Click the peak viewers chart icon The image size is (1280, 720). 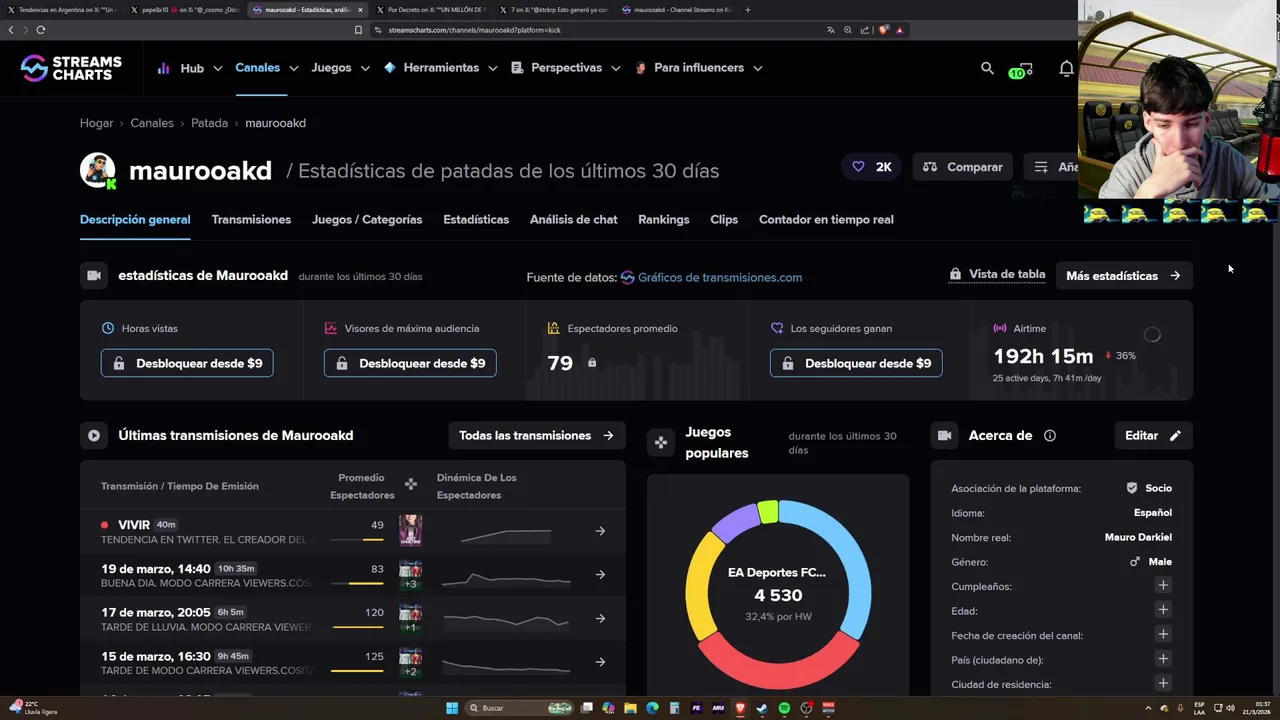coord(331,328)
